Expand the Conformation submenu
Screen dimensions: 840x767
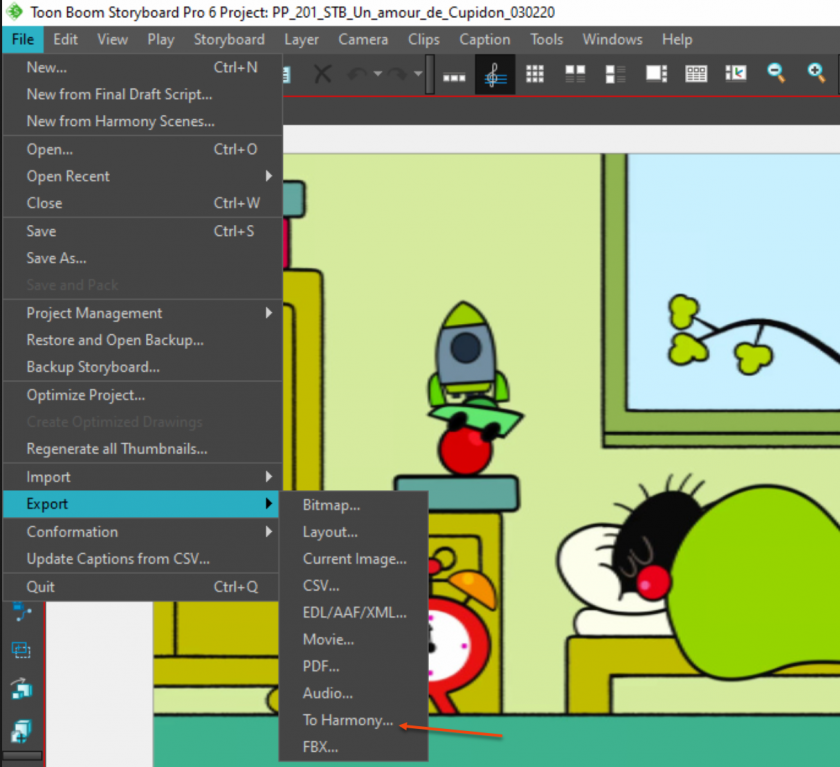point(141,532)
